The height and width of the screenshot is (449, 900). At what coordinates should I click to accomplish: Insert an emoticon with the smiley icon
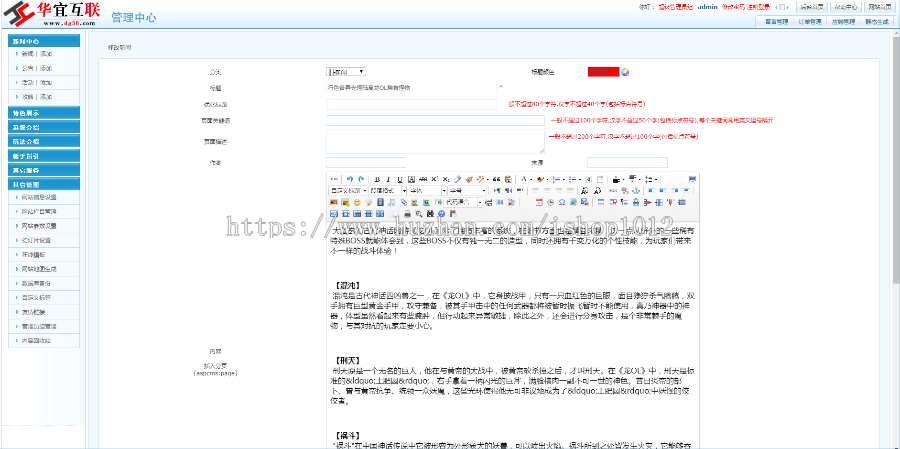357,202
